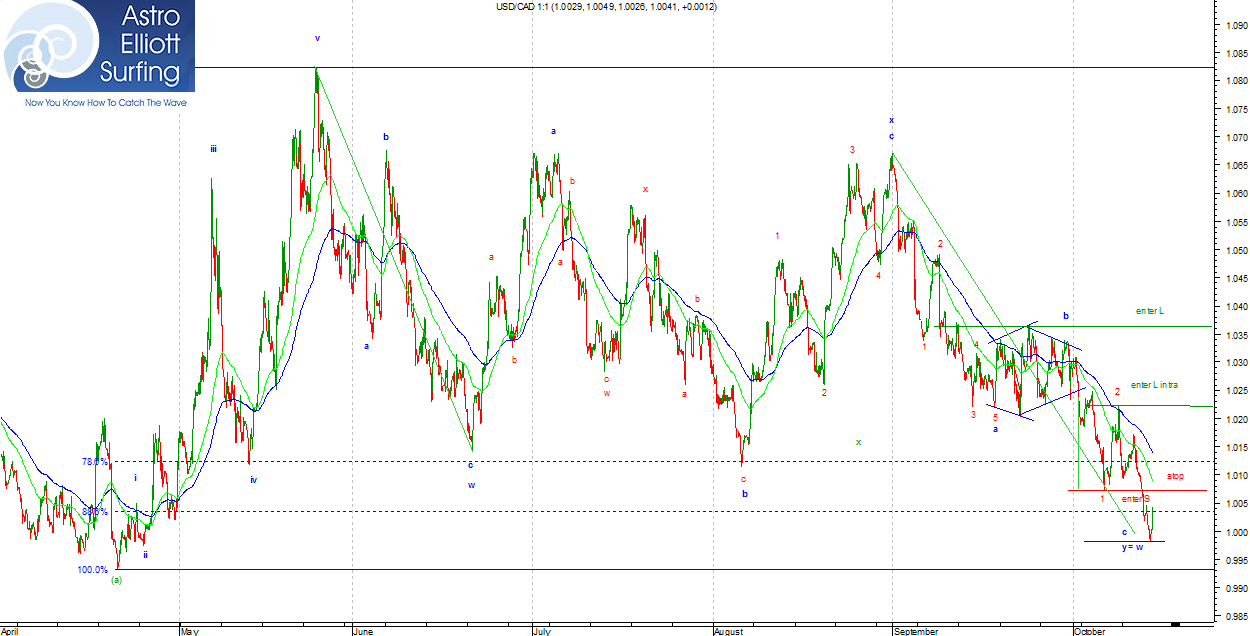Click the 'enter L intra' label
Viewport: 1250px width, 636px height.
point(1154,385)
